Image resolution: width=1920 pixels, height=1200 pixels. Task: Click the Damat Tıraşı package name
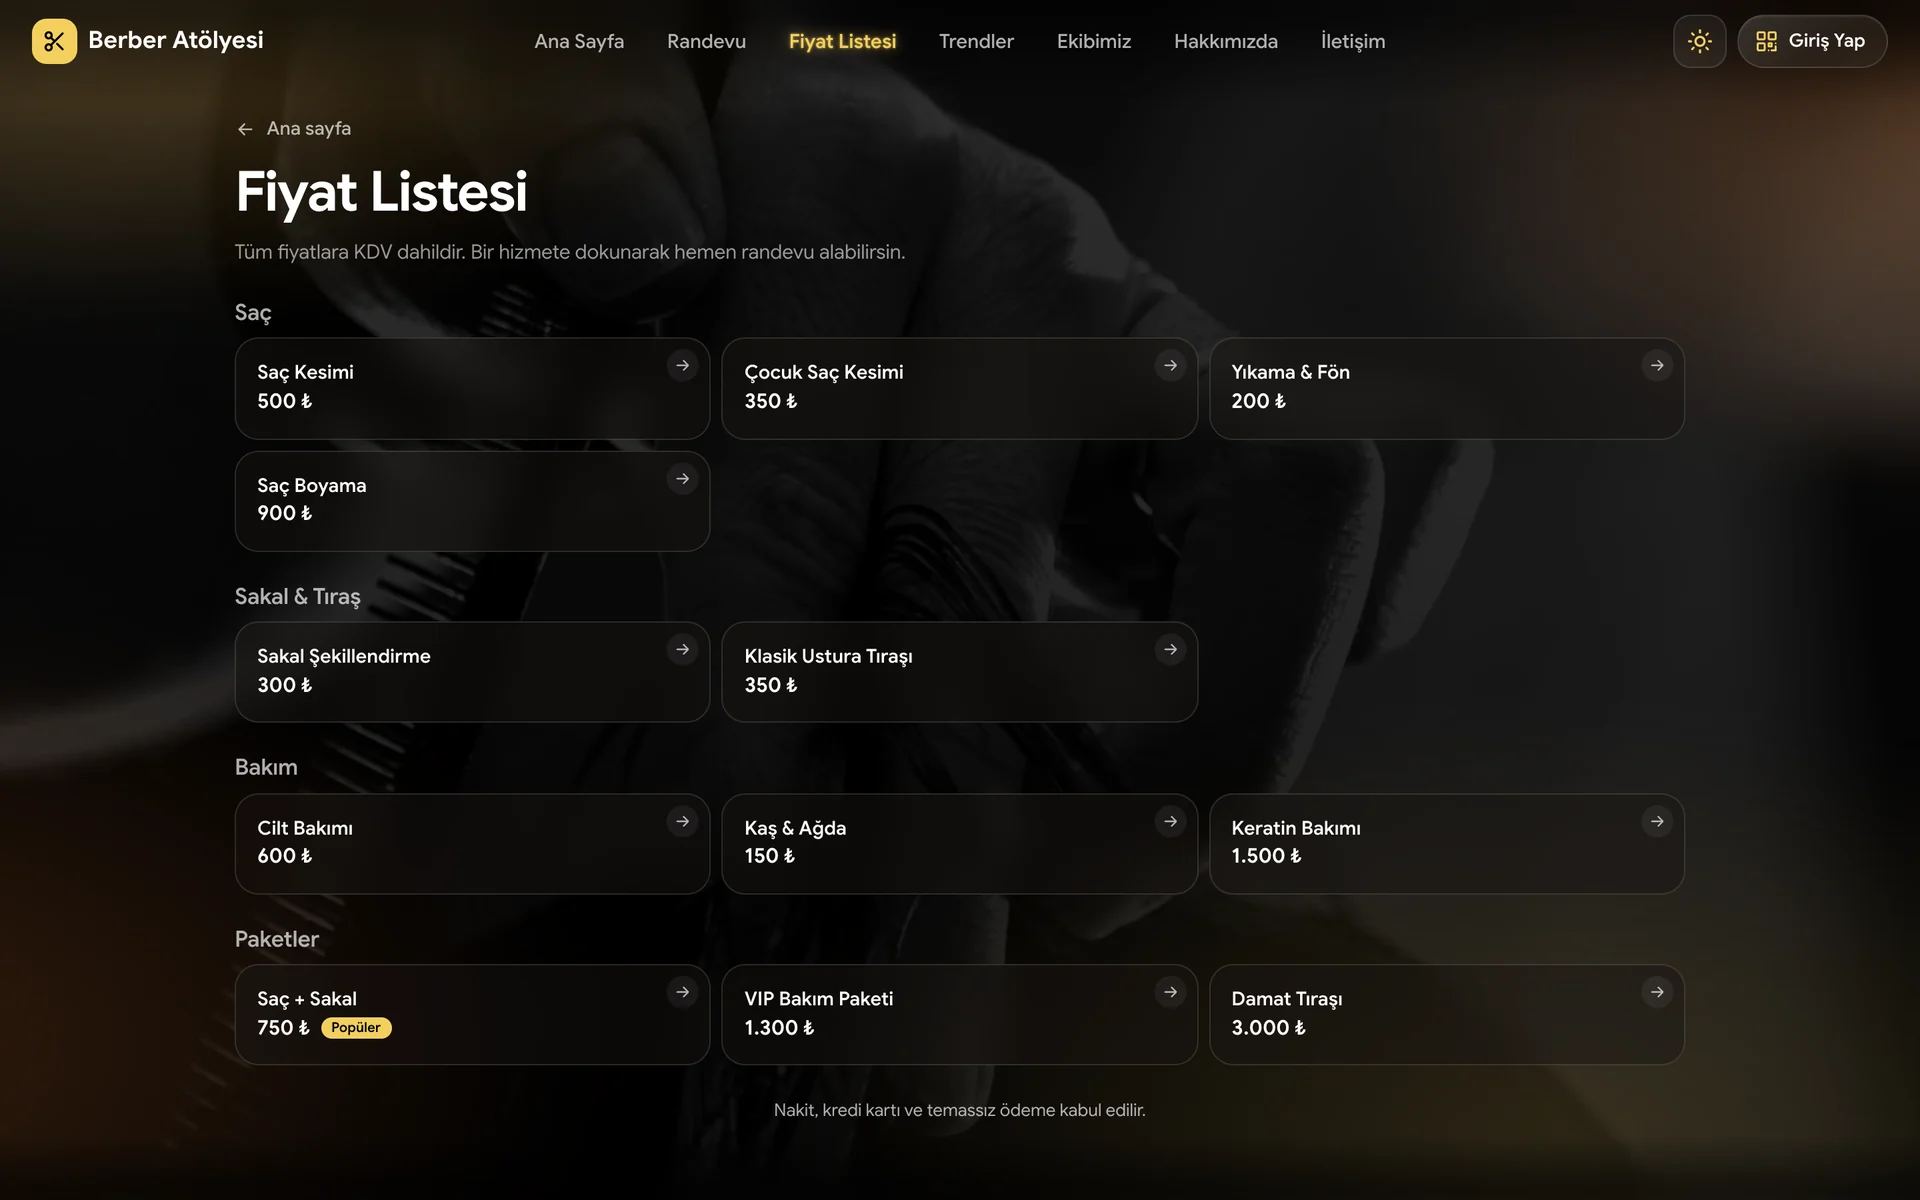click(1287, 999)
